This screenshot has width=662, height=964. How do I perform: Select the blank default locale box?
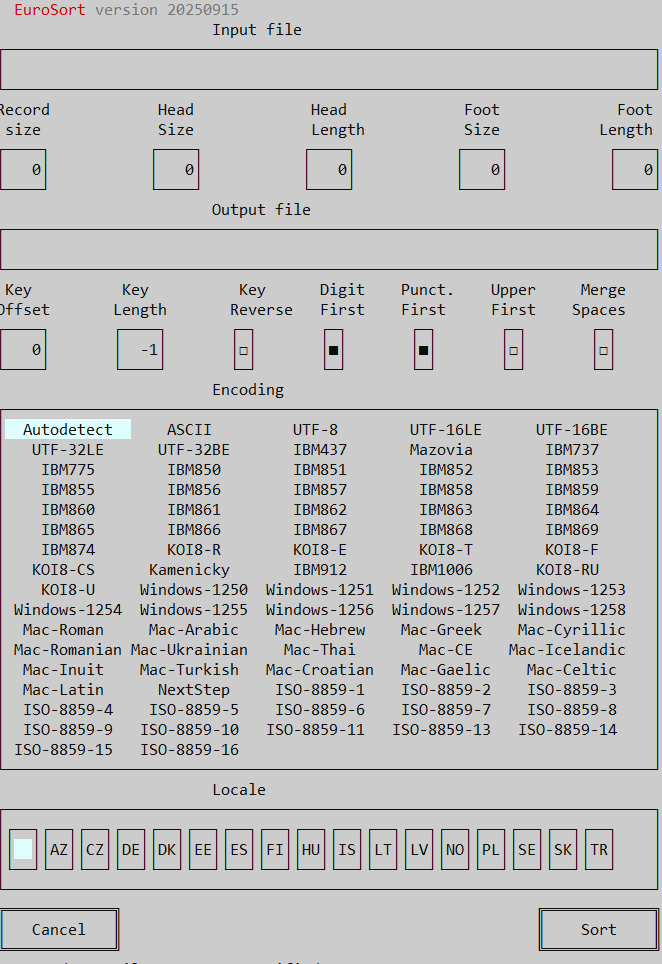pos(23,850)
